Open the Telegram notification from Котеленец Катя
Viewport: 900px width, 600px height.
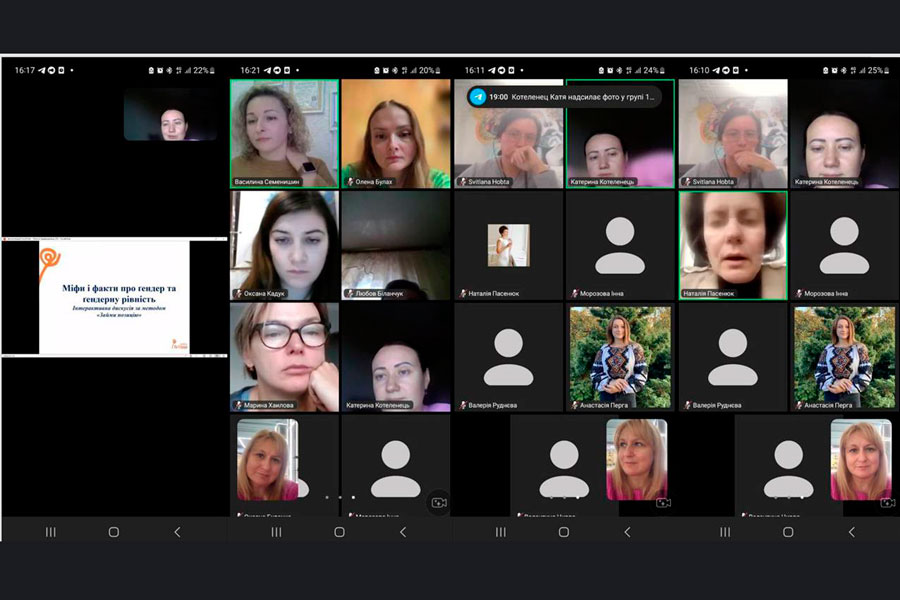pyautogui.click(x=564, y=97)
